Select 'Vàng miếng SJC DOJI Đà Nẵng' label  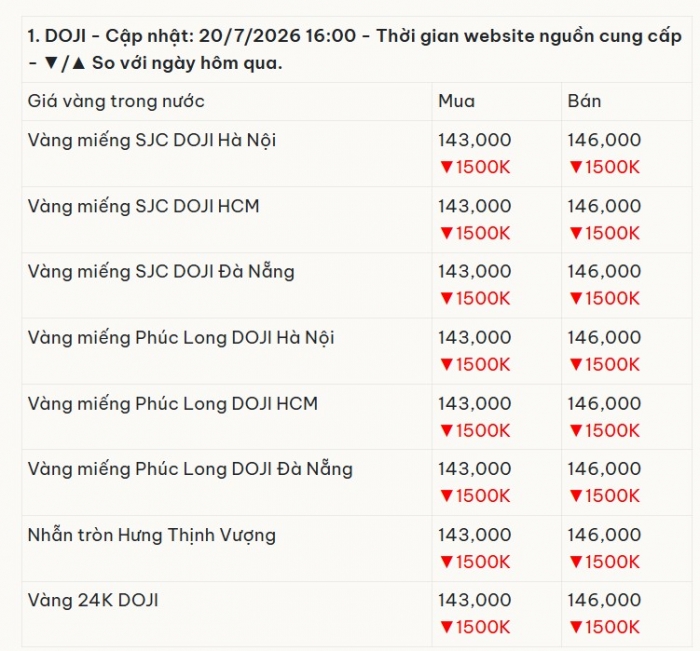pos(161,272)
